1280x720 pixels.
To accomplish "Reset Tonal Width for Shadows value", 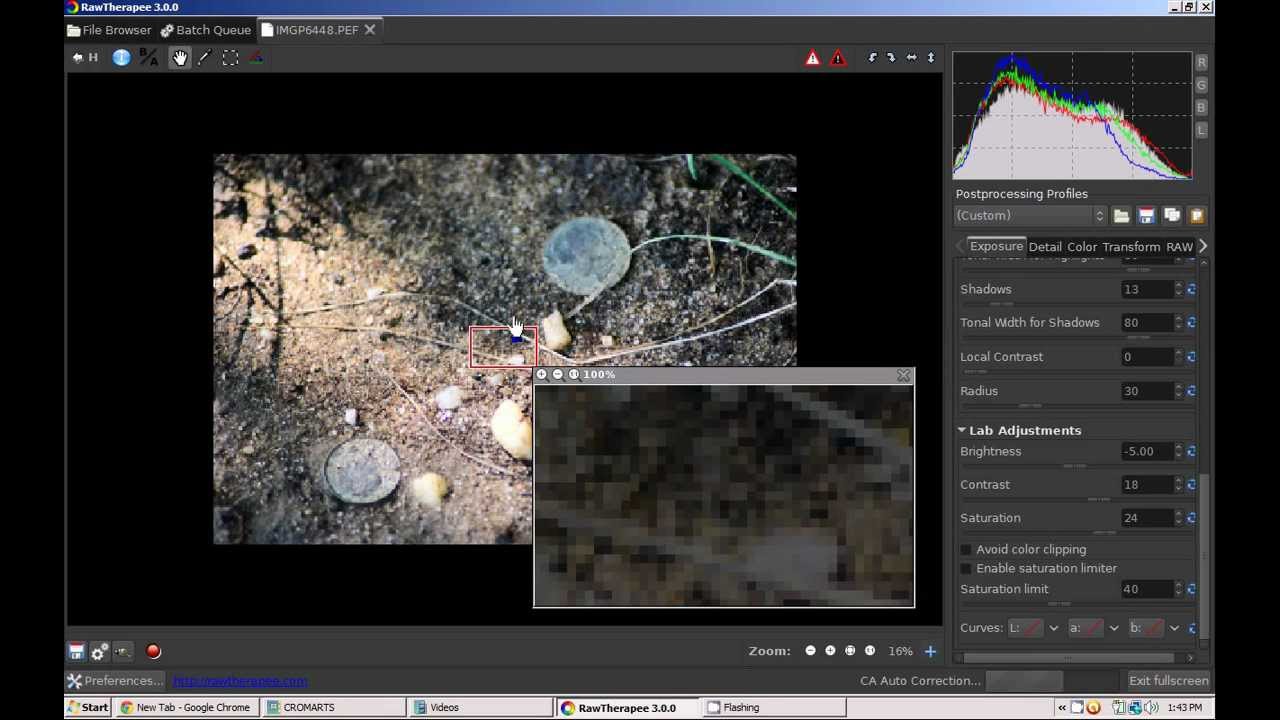I will (x=1191, y=323).
